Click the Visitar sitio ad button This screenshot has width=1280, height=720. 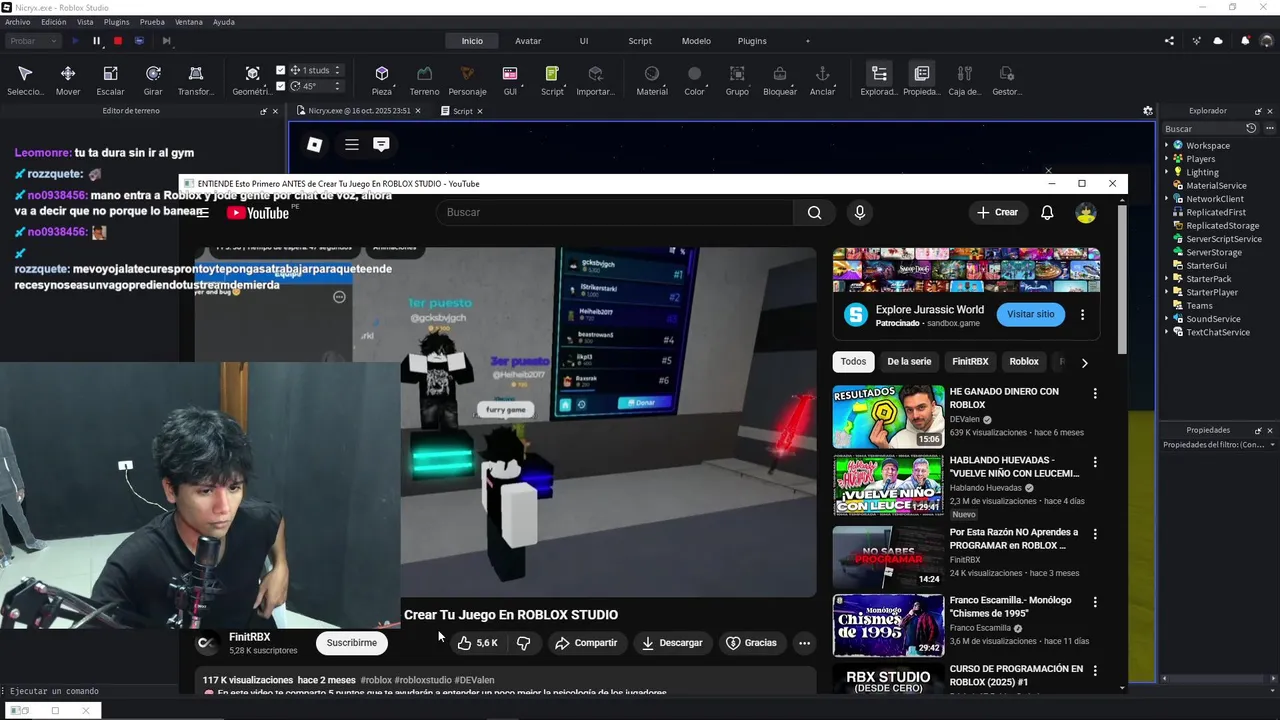click(x=1030, y=314)
